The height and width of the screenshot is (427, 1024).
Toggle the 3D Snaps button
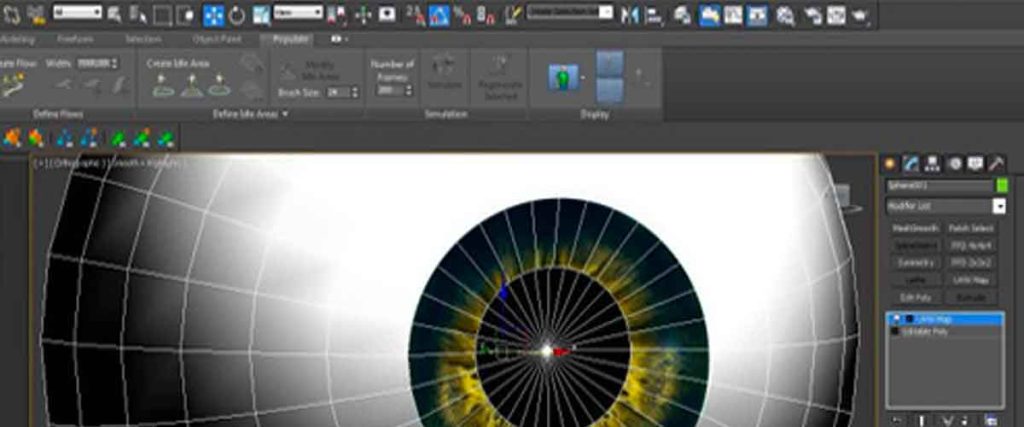[415, 14]
